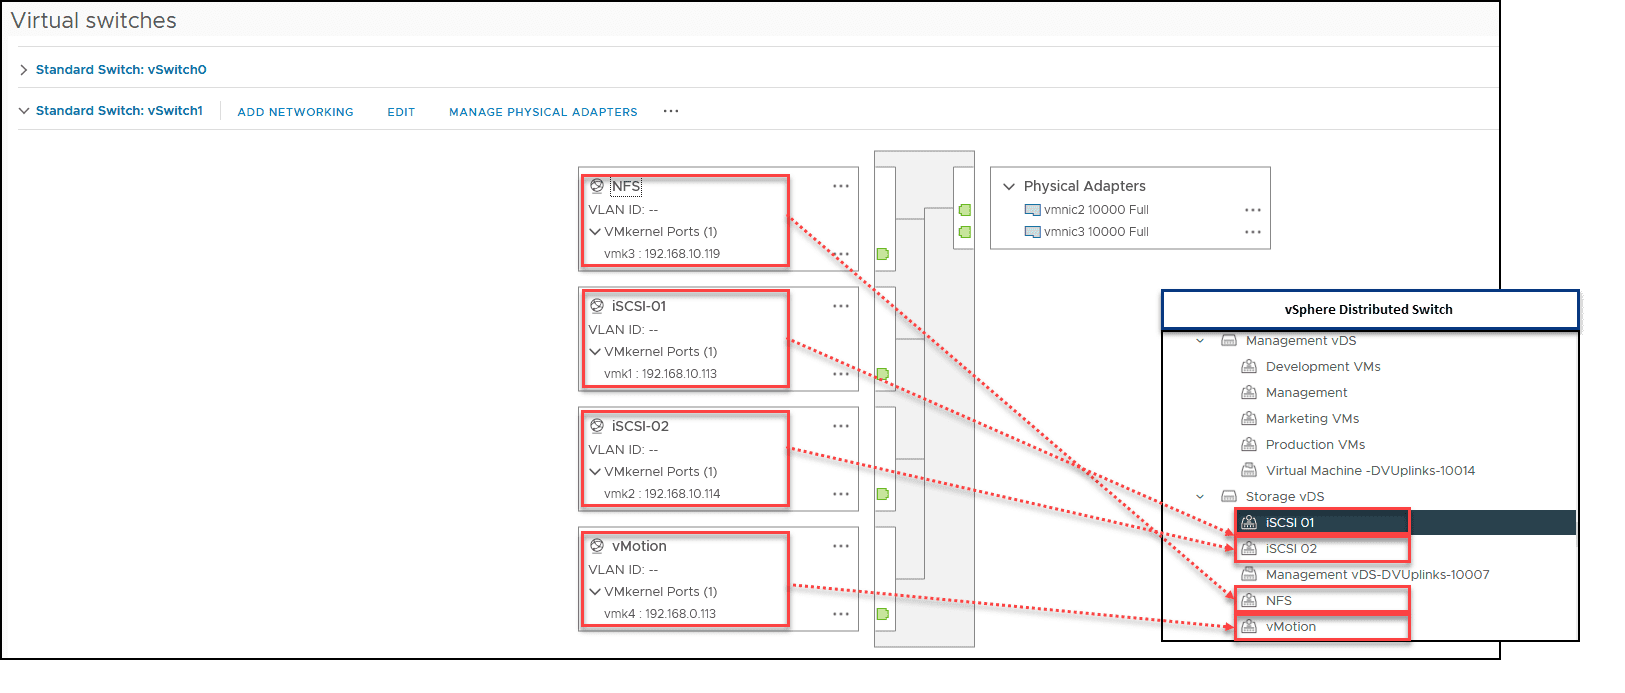Open the iSCSI-01 port group actions menu
The height and width of the screenshot is (693, 1625).
point(841,306)
